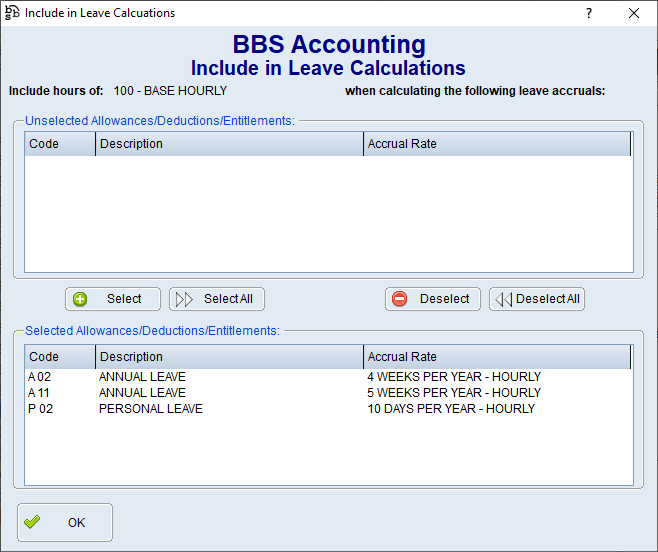This screenshot has width=658, height=552.
Task: Select the A 11 Annual Leave row
Action: [140, 393]
